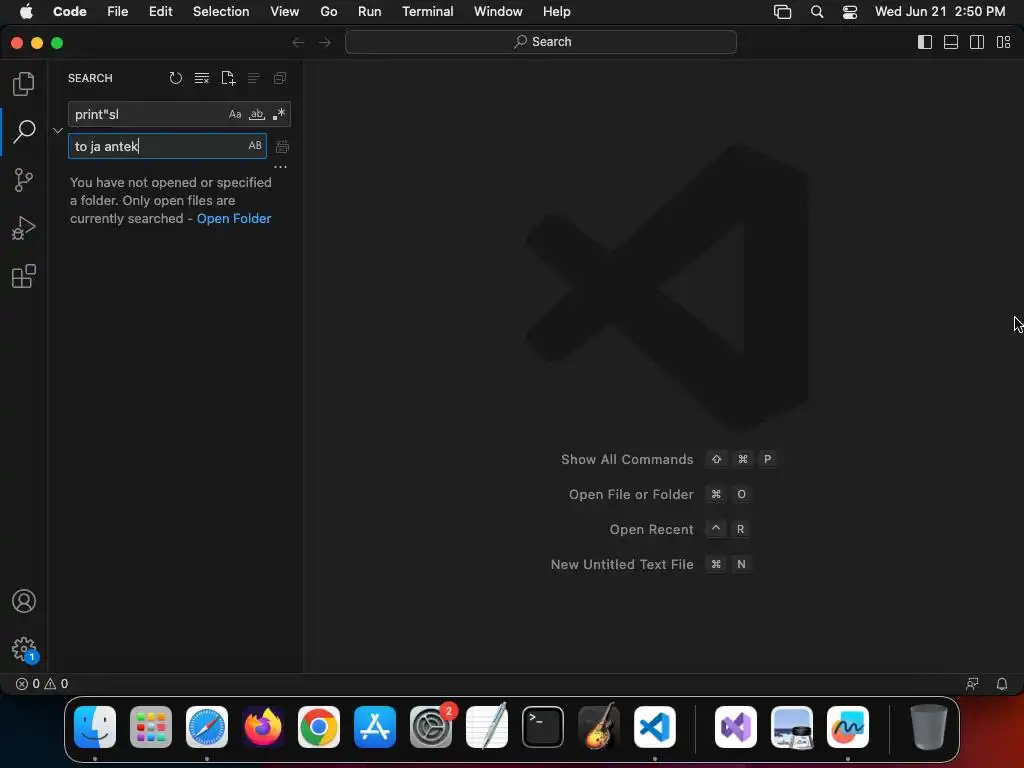
Task: Open the Manage gear menu
Action: (24, 649)
